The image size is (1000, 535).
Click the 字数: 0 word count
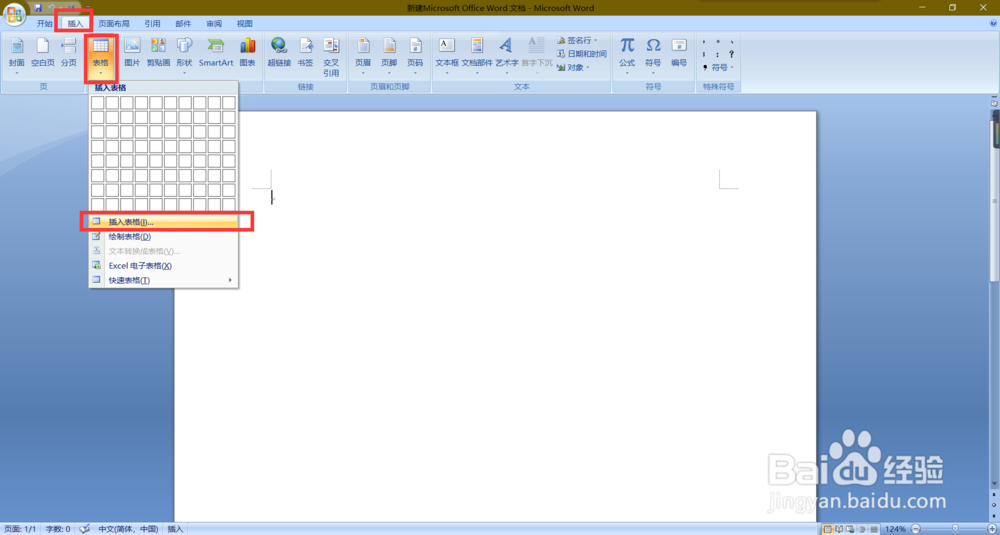tap(58, 529)
